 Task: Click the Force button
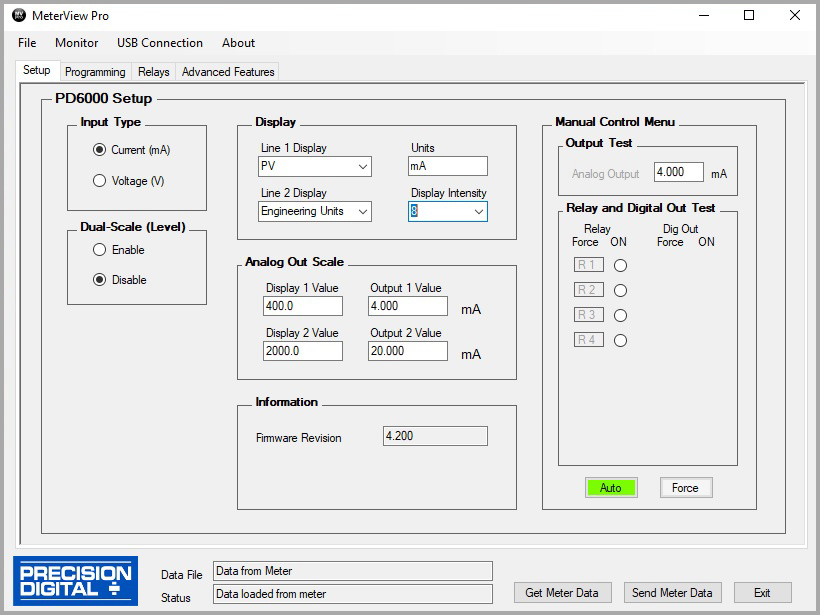point(686,487)
